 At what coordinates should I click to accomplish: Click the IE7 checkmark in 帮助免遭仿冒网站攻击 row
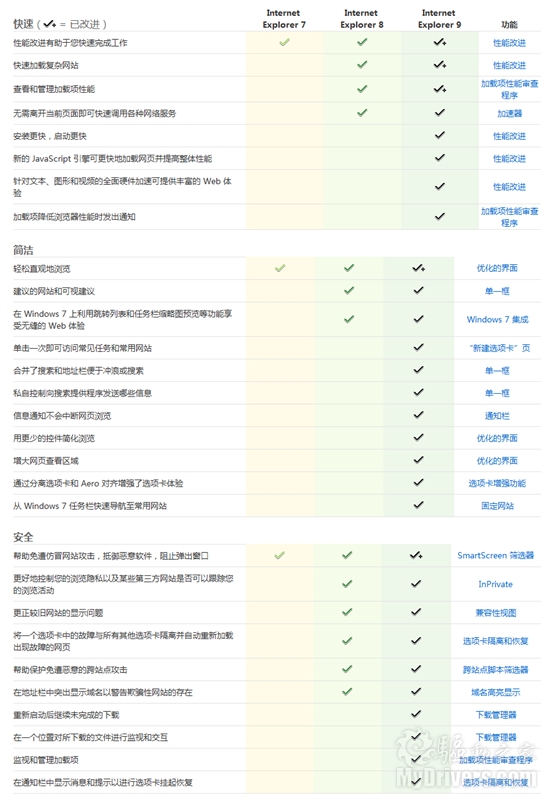pos(279,555)
